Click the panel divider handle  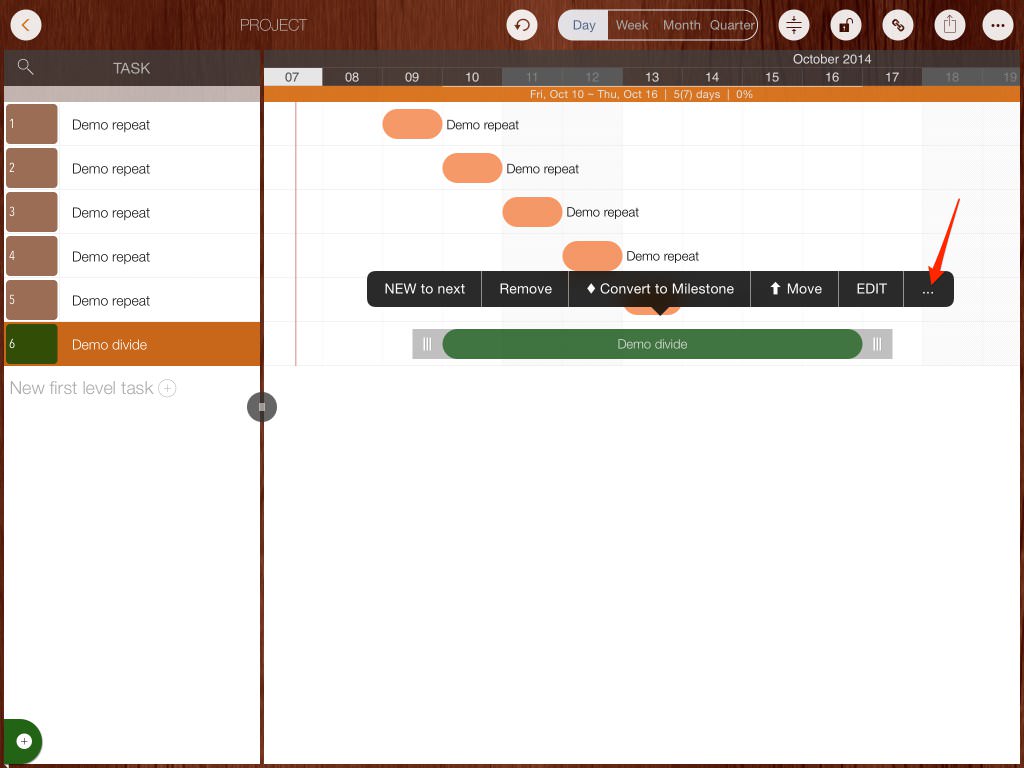tap(261, 407)
